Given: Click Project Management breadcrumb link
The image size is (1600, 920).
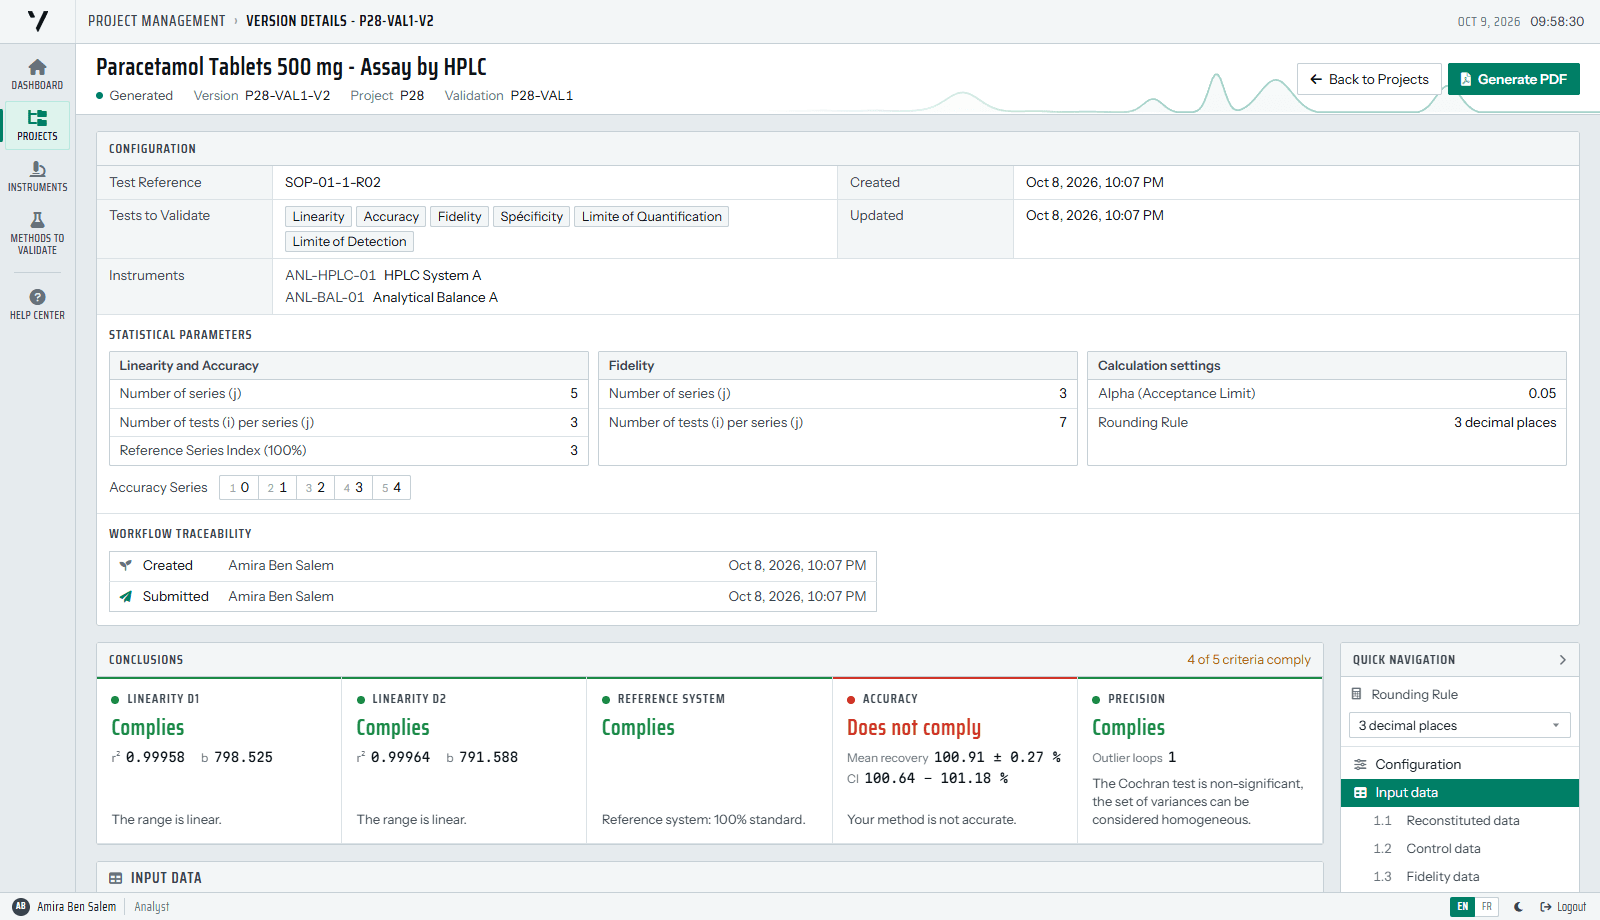Looking at the screenshot, I should tap(157, 21).
